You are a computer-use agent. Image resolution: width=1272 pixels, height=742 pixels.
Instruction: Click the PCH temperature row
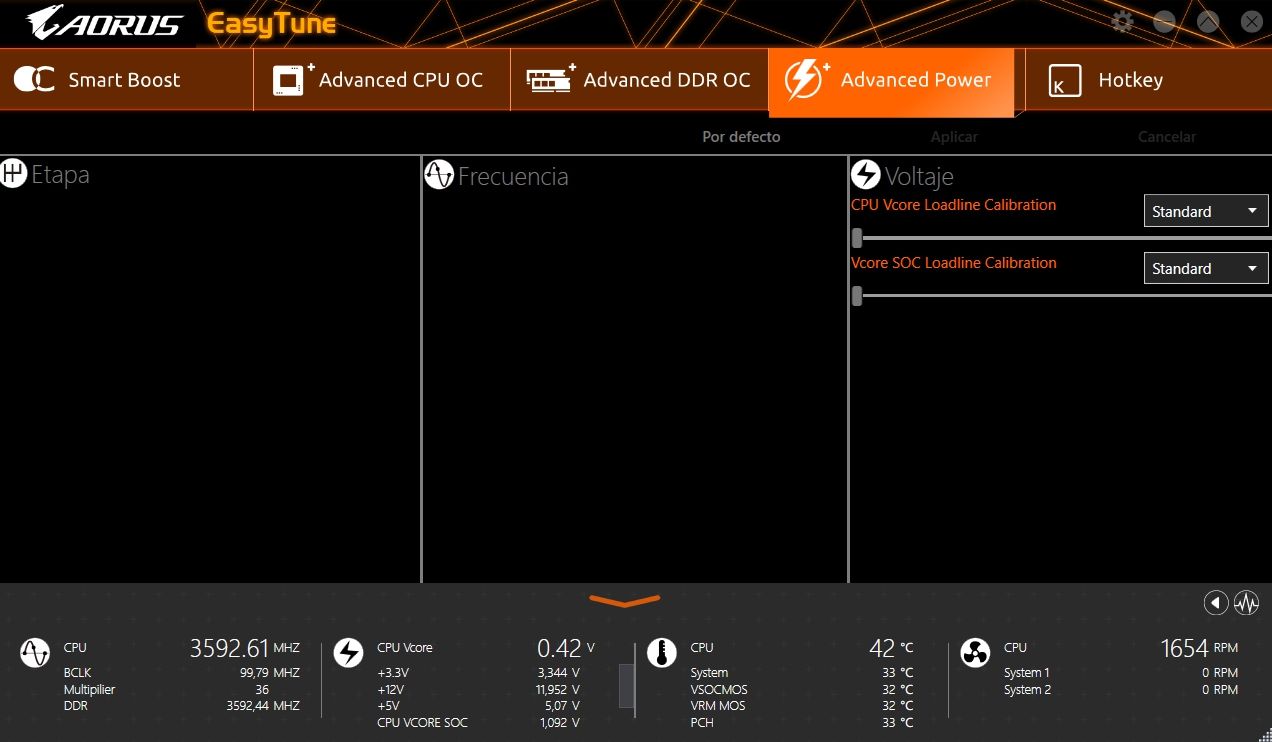tap(802, 722)
